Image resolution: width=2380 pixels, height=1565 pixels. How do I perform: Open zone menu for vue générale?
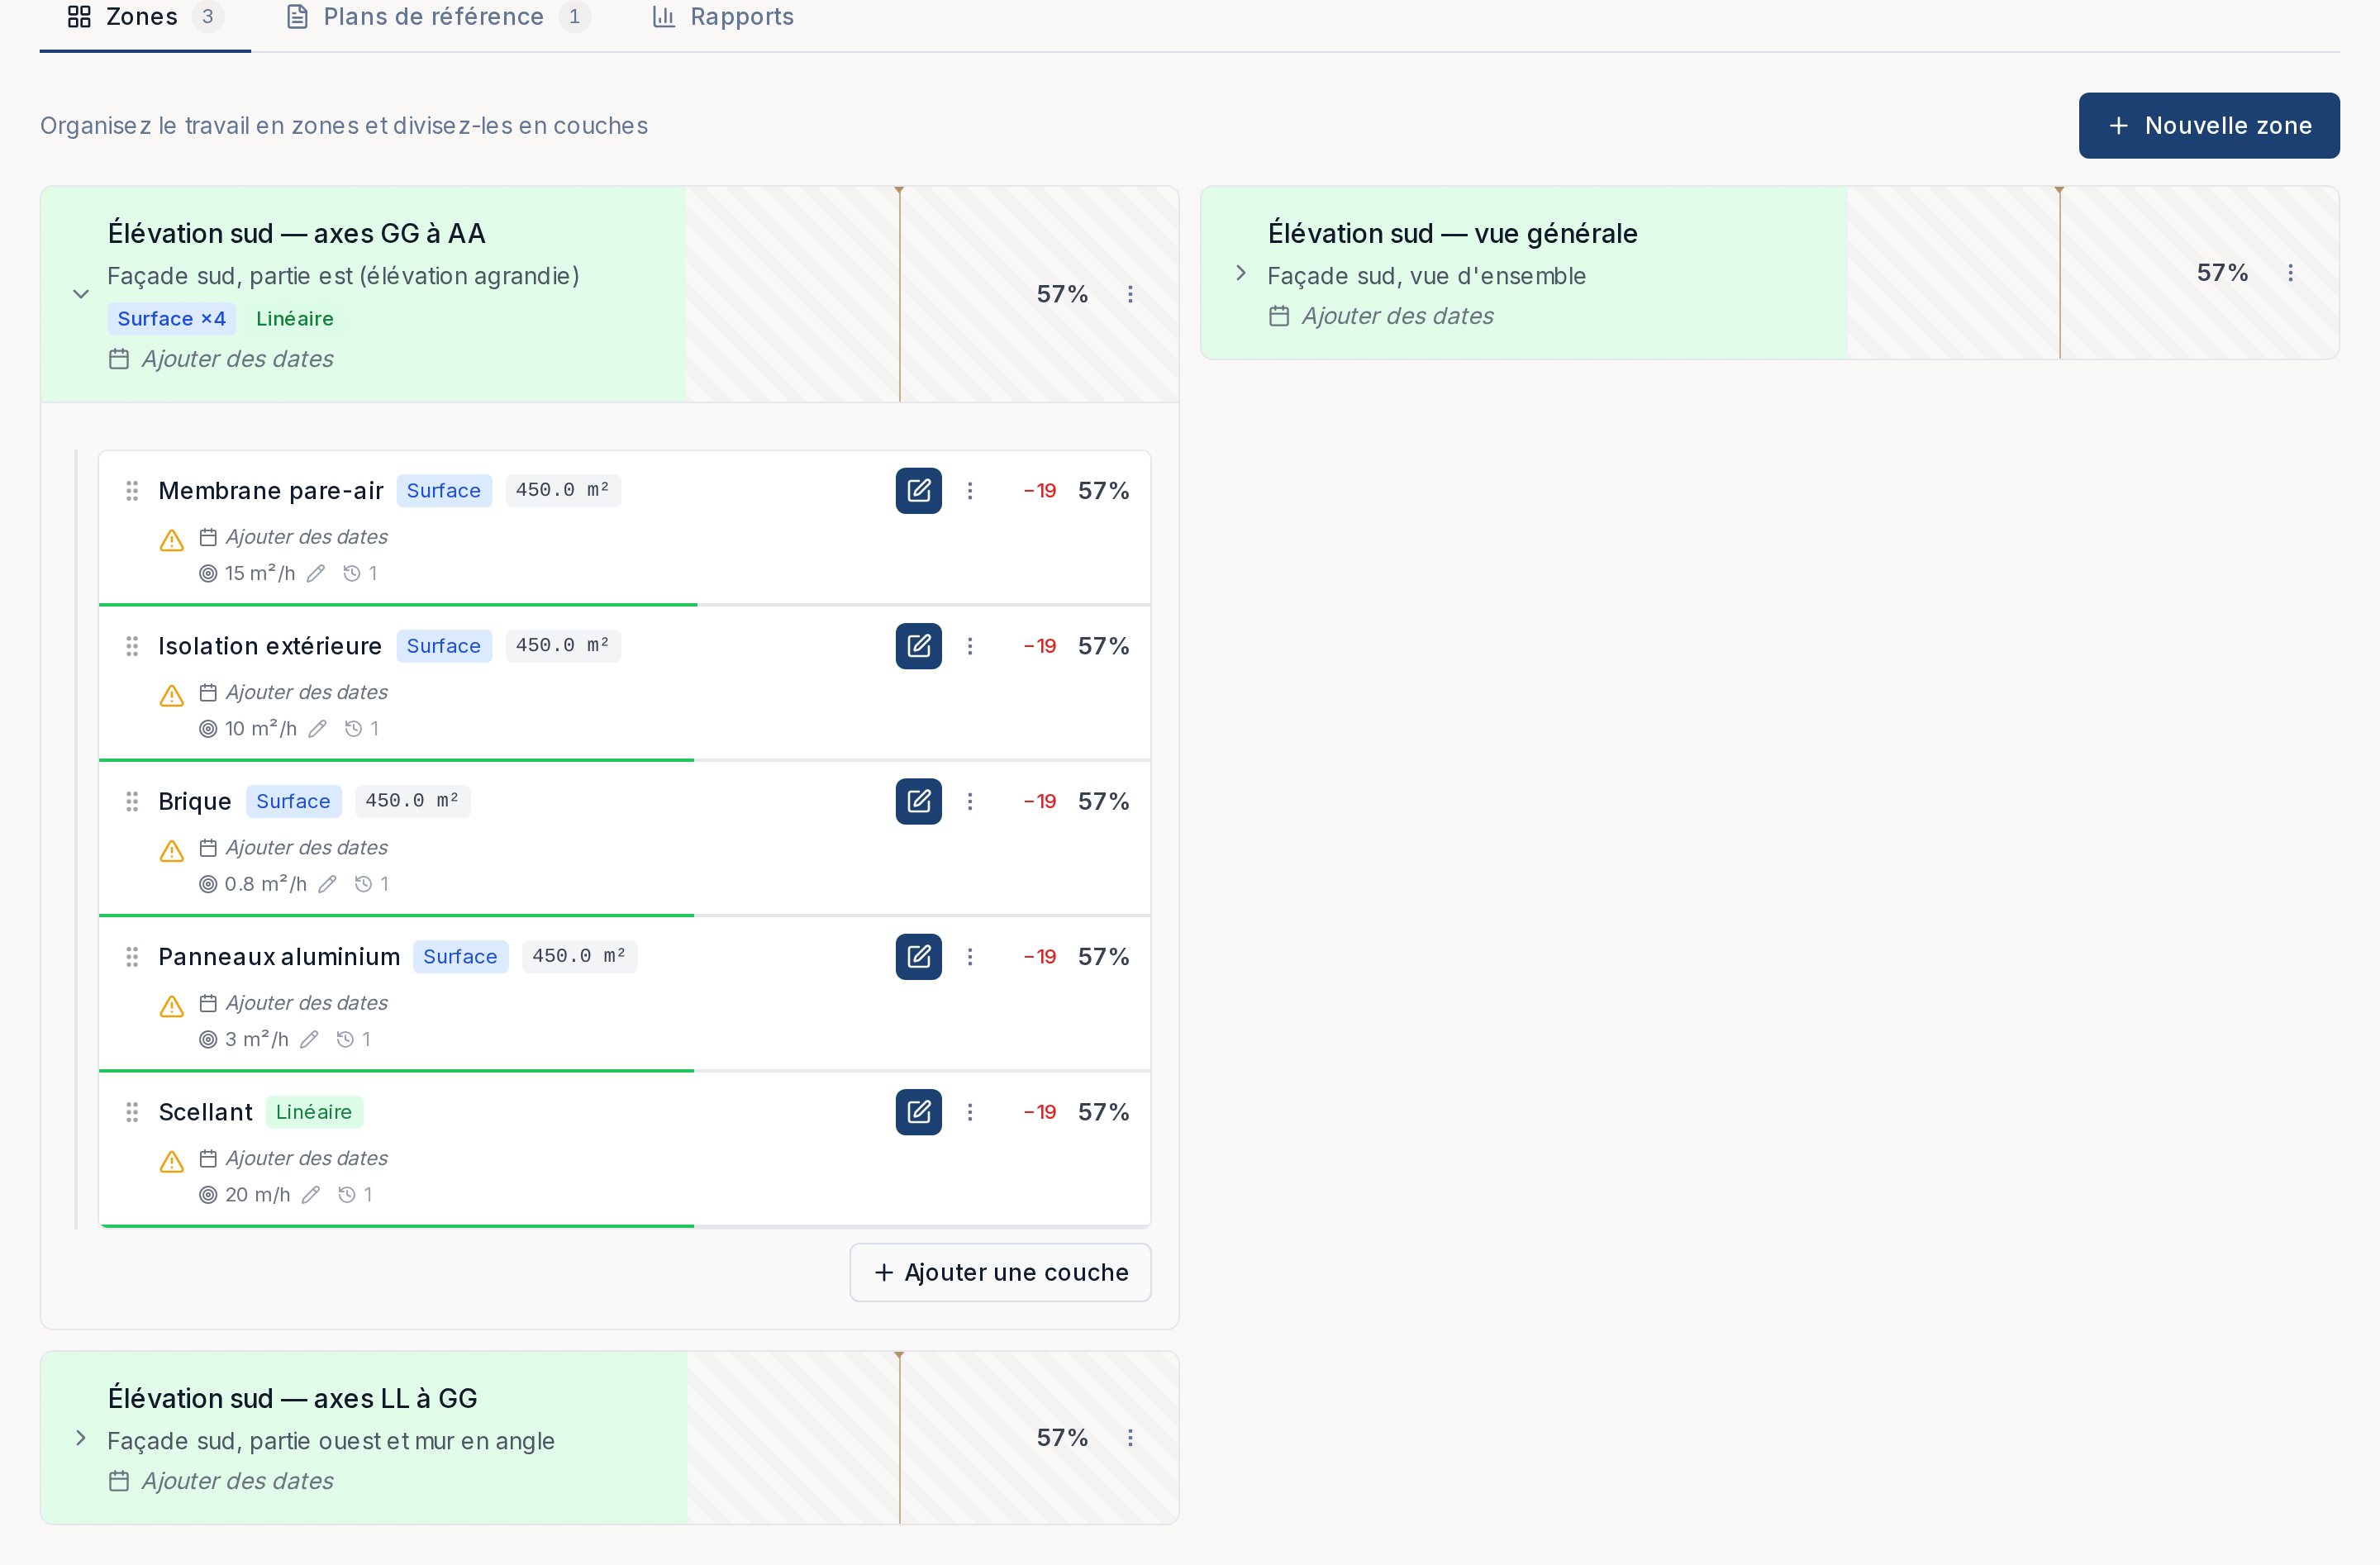click(2291, 273)
